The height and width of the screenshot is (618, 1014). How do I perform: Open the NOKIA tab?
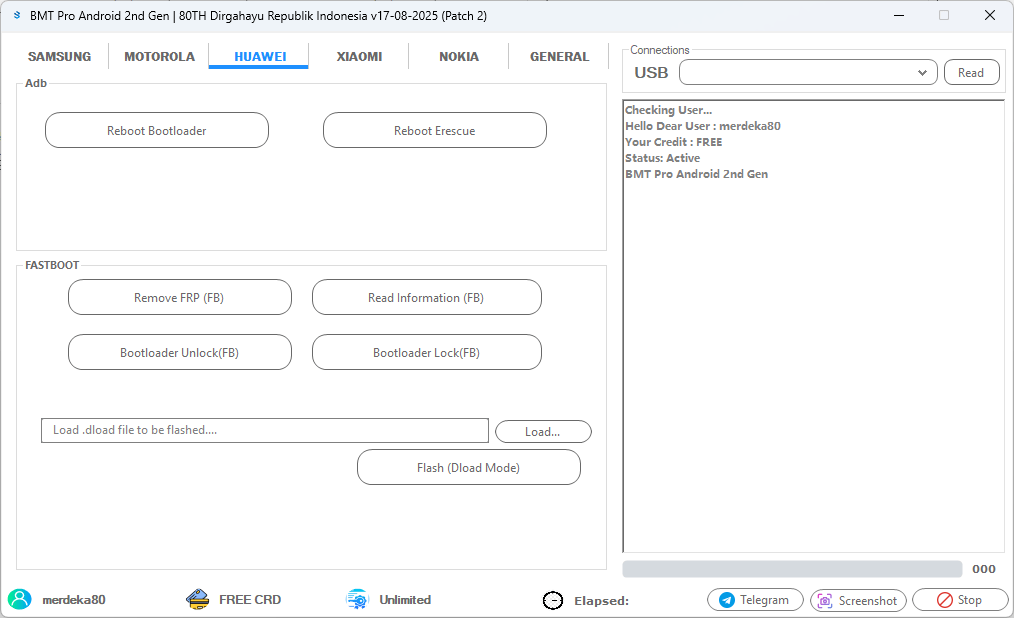(458, 56)
